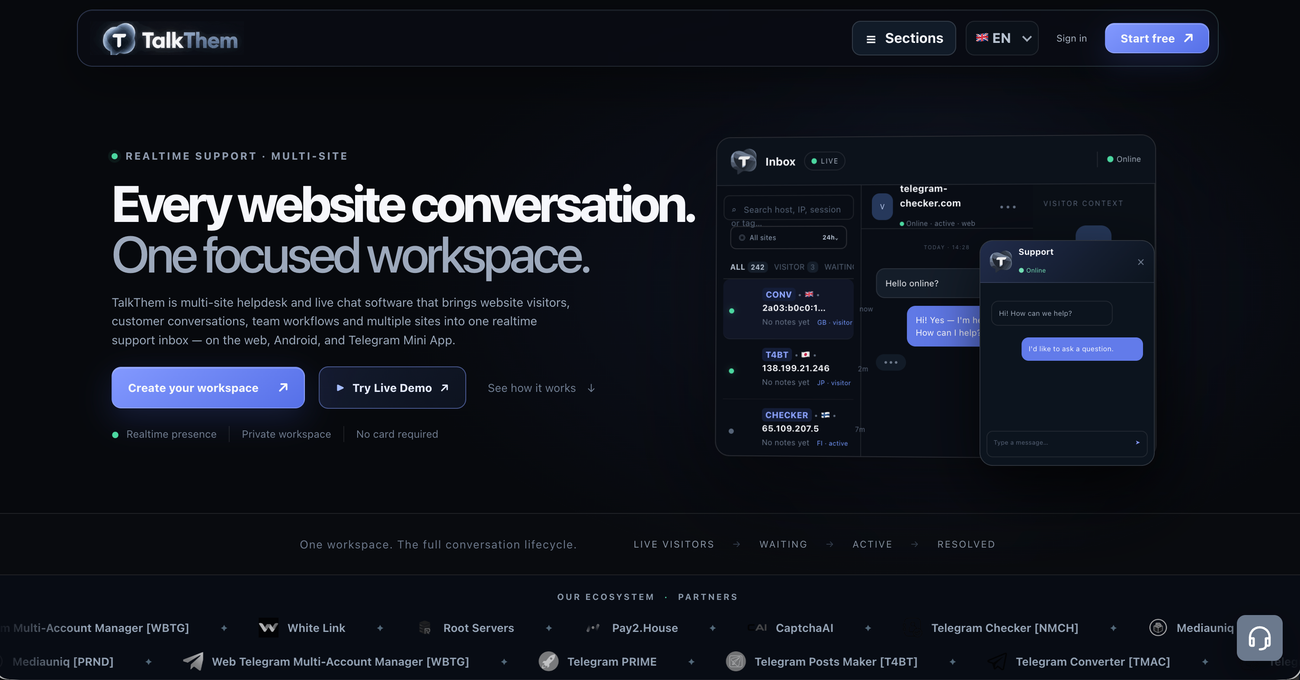Click the paper plane icon beside Web Telegram
The width and height of the screenshot is (1300, 680).
tap(193, 661)
